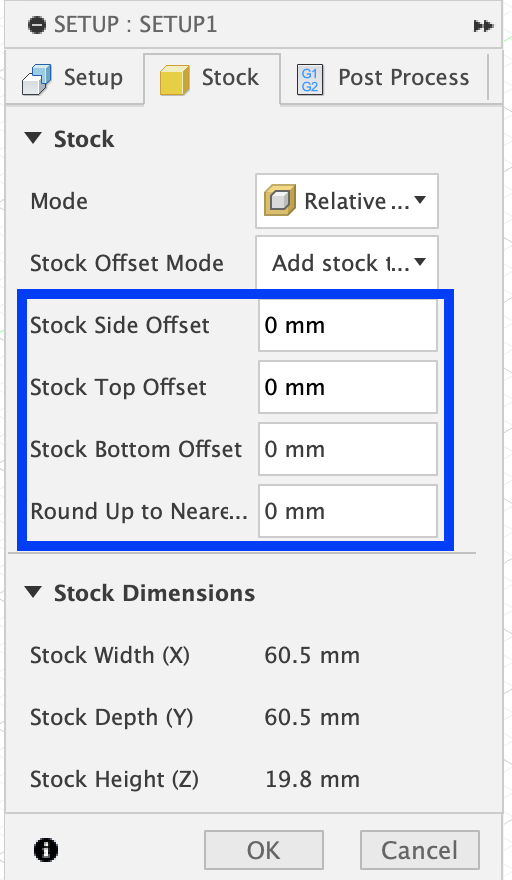Click the G1 G2 Post Process icon
The width and height of the screenshot is (512, 880).
pyautogui.click(x=310, y=80)
